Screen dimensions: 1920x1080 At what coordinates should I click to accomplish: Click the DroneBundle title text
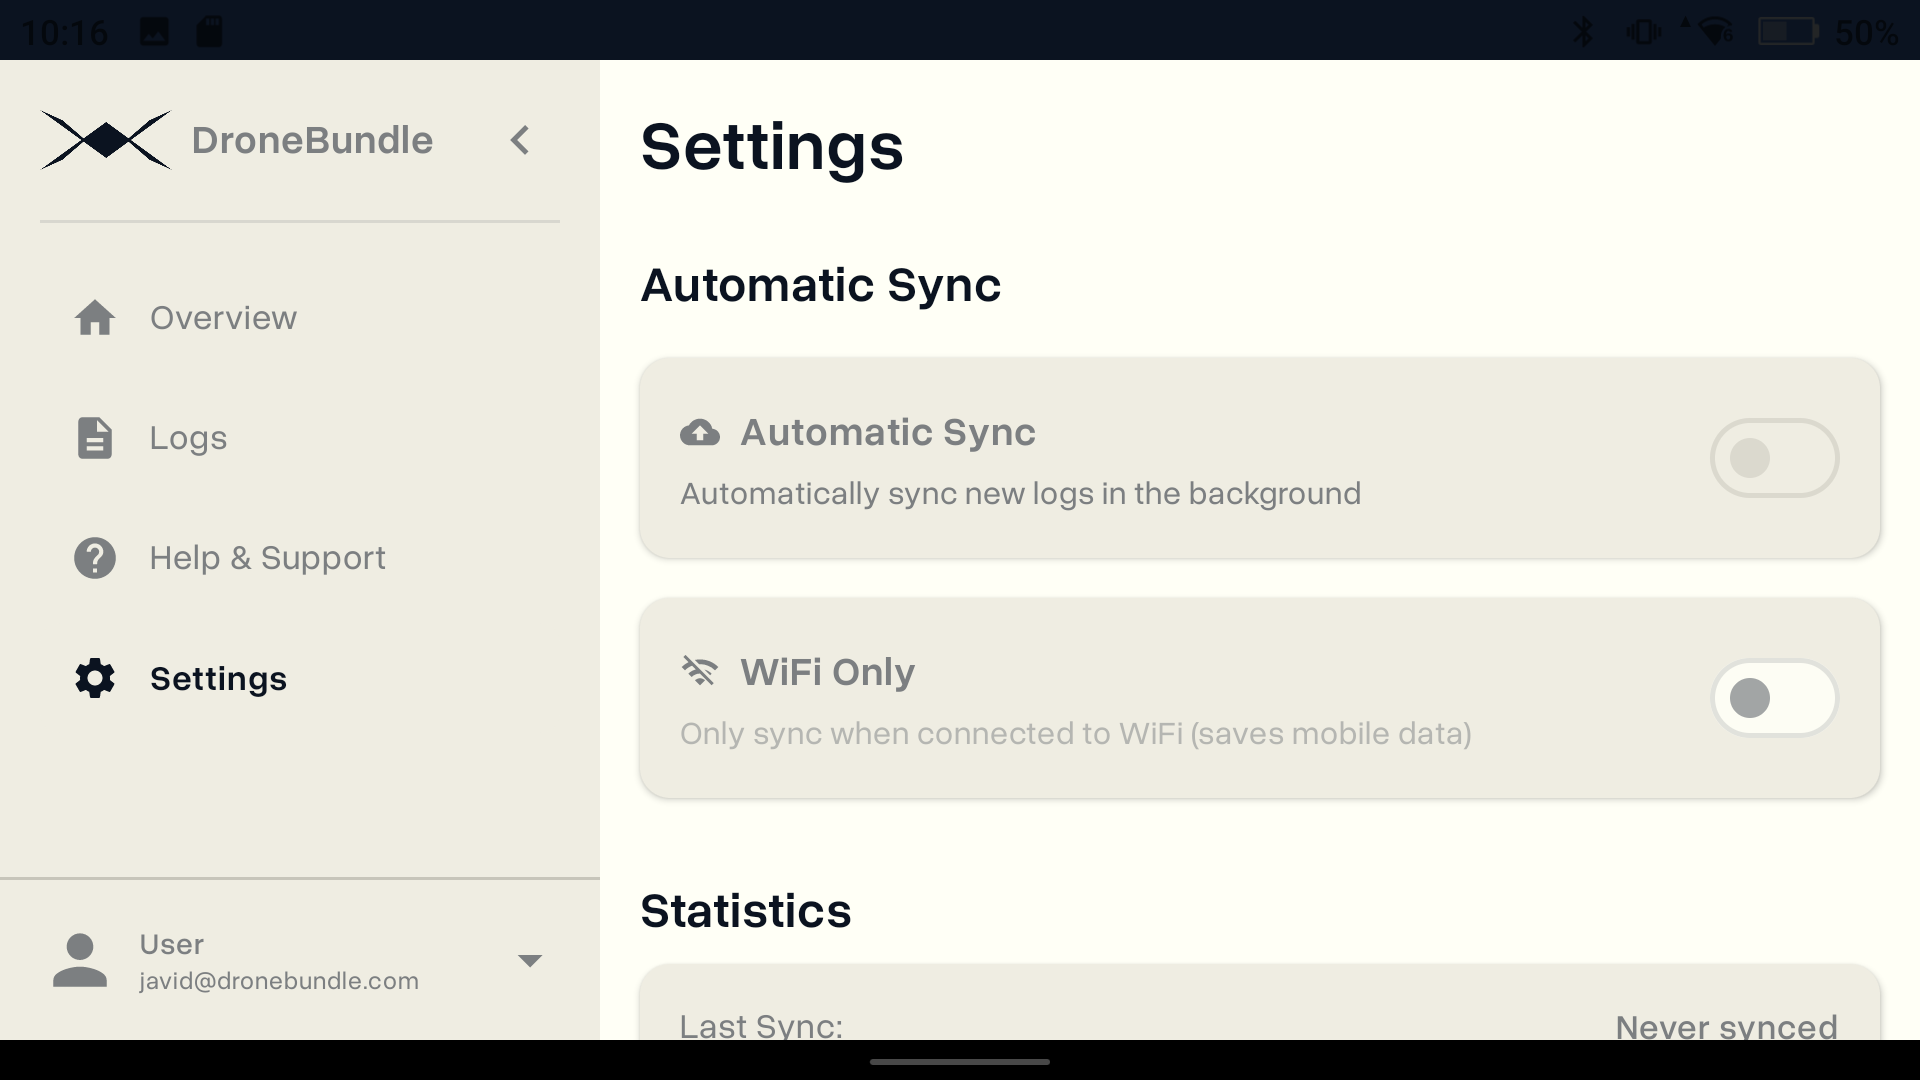(x=312, y=140)
